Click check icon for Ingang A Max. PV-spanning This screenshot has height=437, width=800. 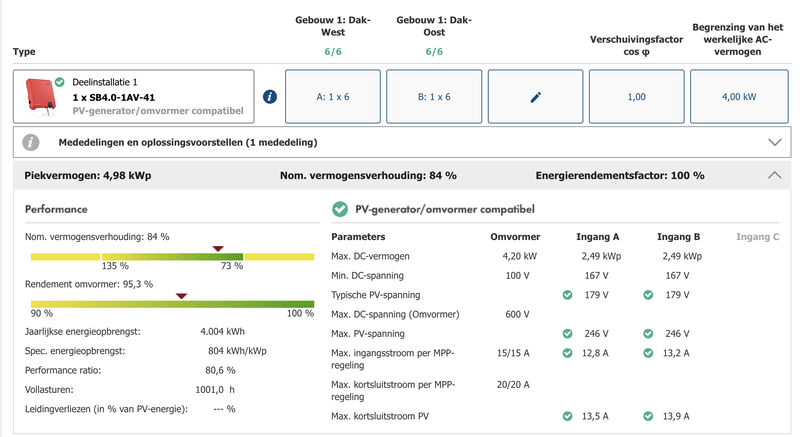click(567, 333)
